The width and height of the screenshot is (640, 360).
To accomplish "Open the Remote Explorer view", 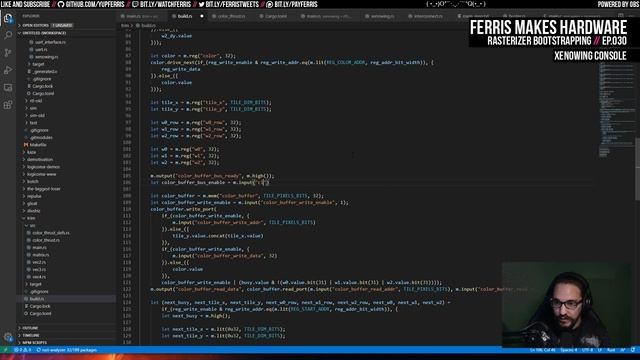I will click(8, 88).
